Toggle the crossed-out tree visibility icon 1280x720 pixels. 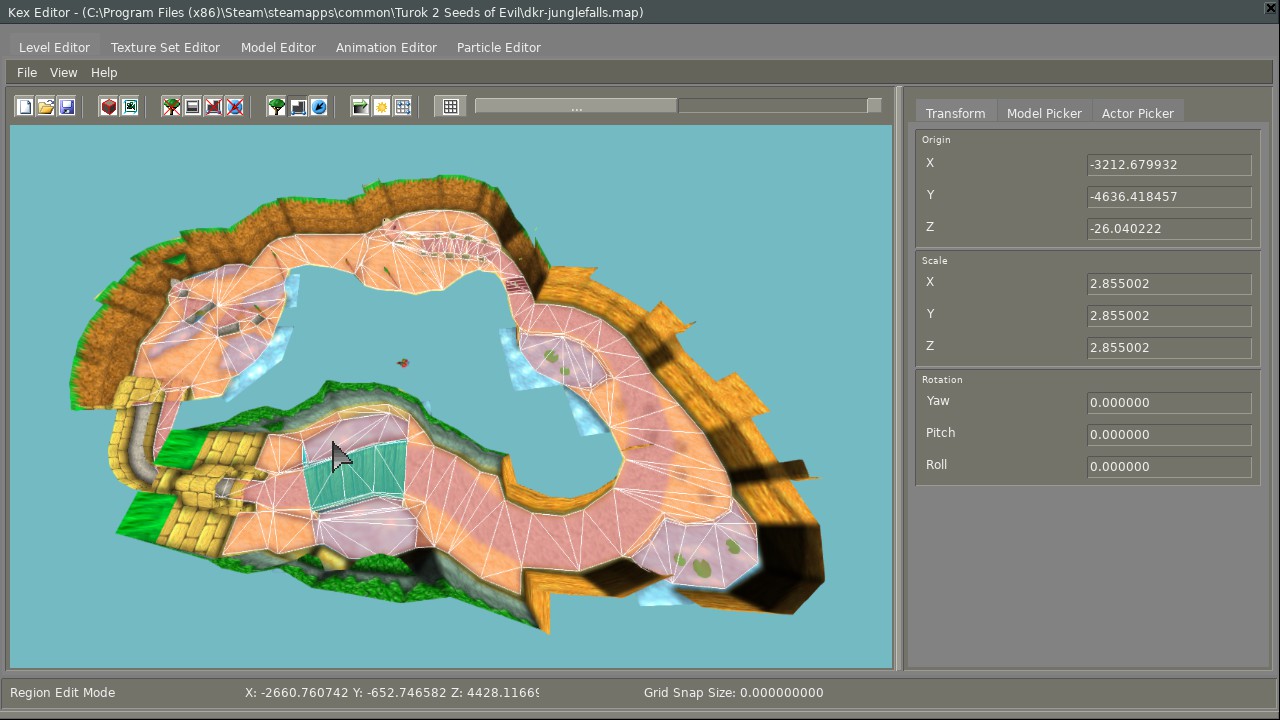(x=172, y=107)
